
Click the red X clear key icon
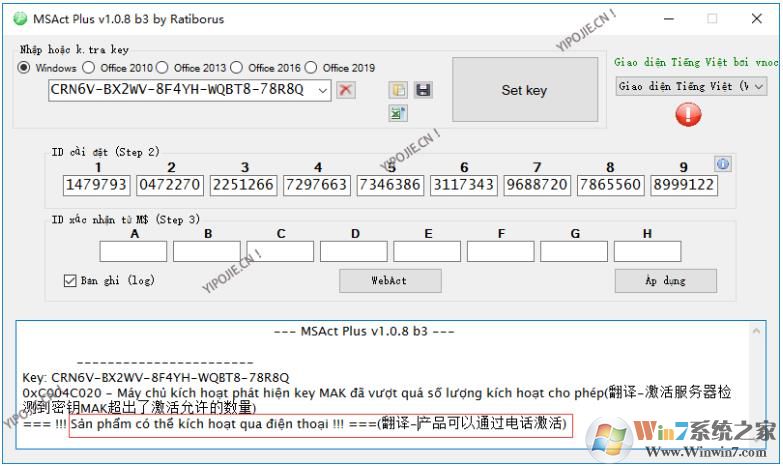point(346,90)
